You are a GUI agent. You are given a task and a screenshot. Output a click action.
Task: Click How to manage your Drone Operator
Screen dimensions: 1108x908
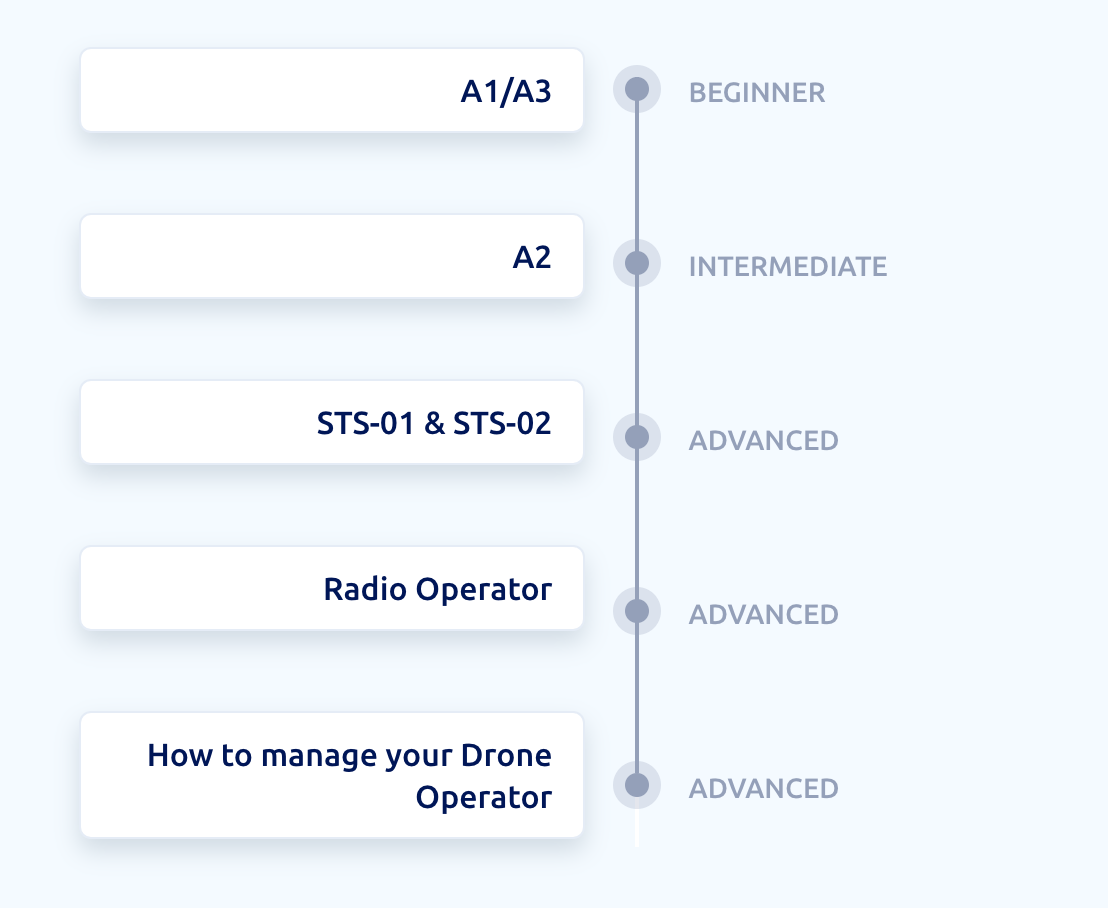pyautogui.click(x=332, y=775)
